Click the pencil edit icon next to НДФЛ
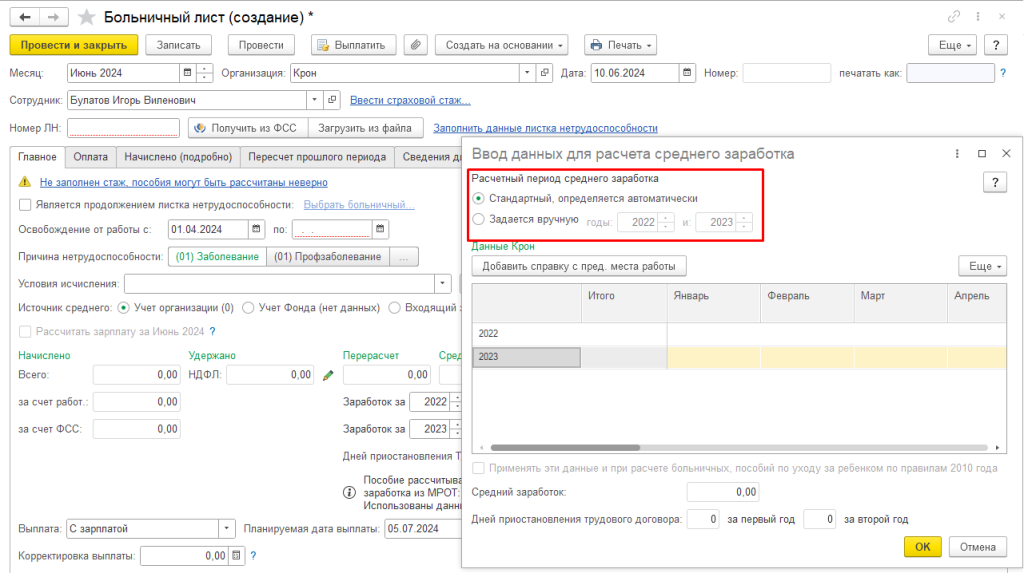The height and width of the screenshot is (573, 1024). pyautogui.click(x=328, y=375)
